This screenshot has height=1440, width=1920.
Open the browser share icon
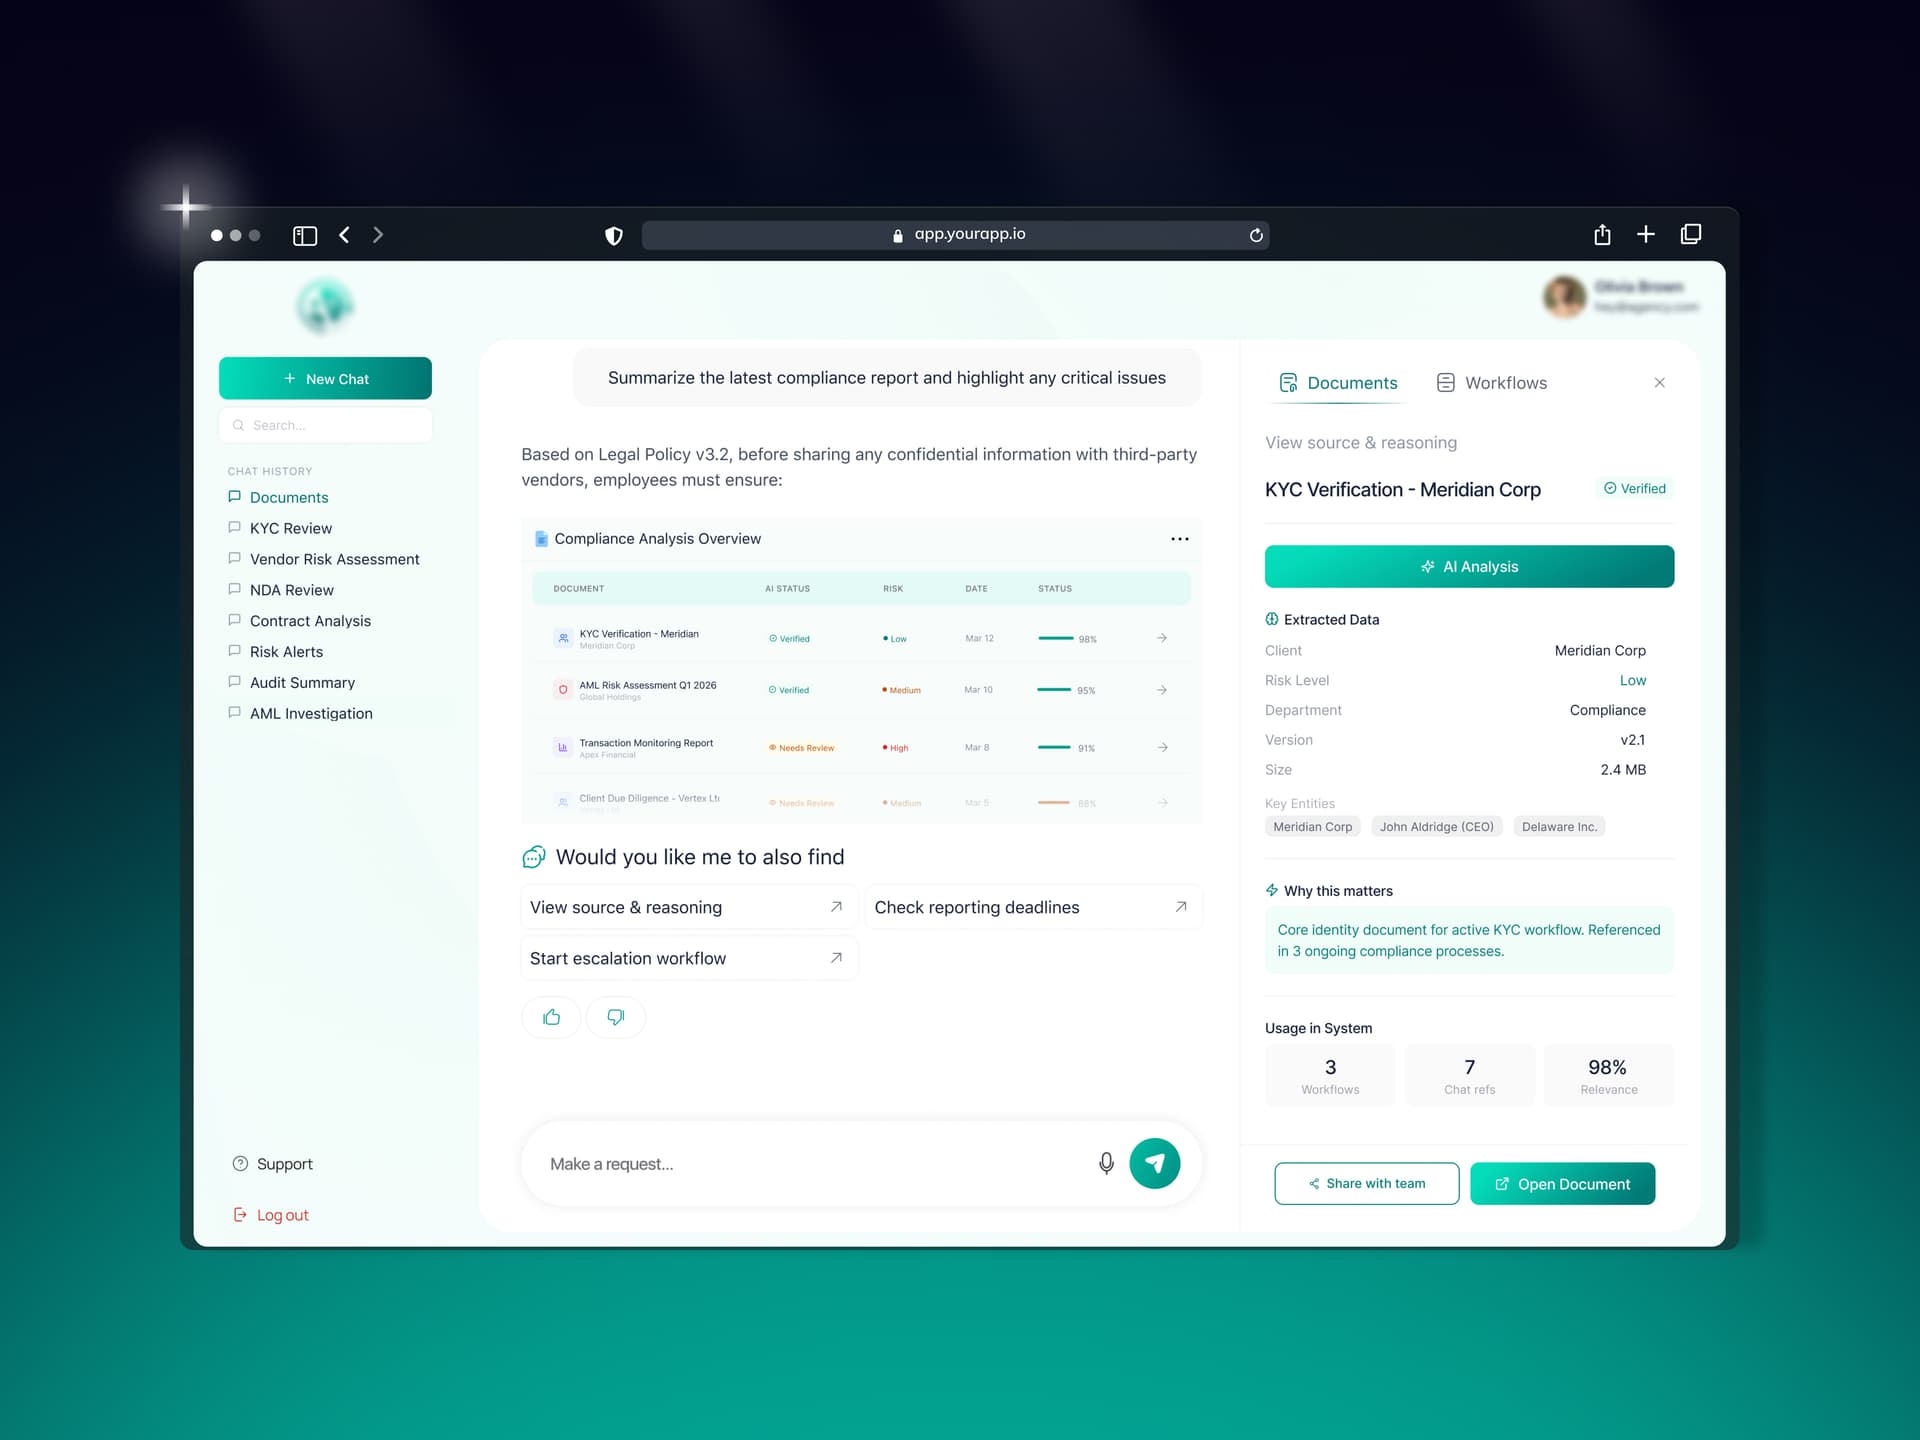(x=1602, y=234)
